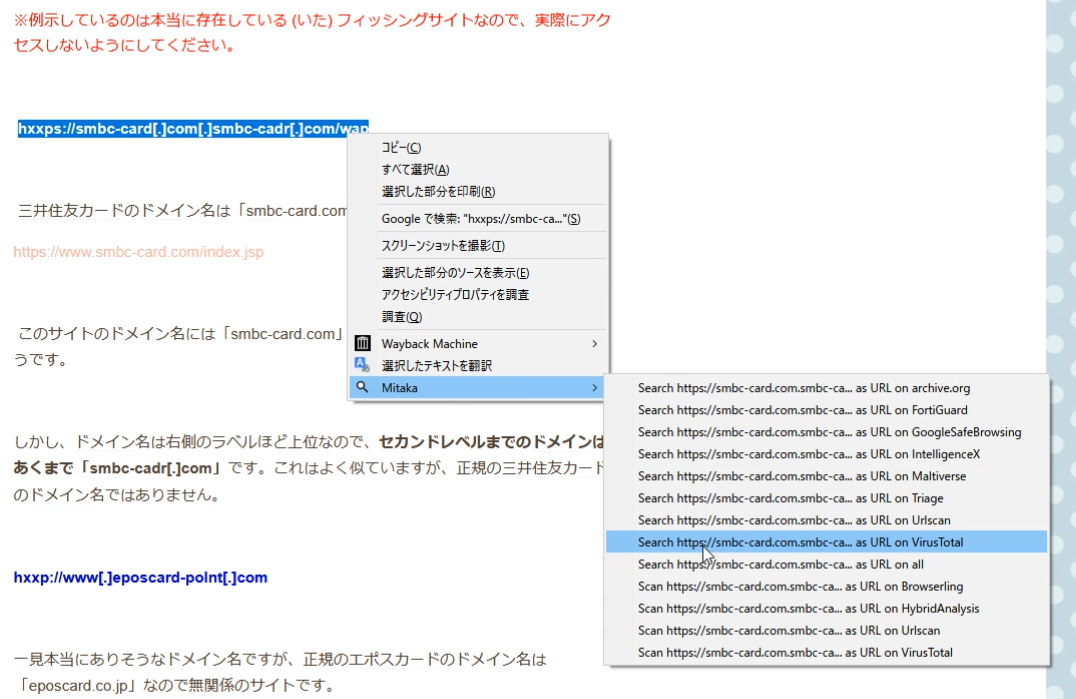Scan the URL on HybridAnalysis
Image resolution: width=1076 pixels, height=699 pixels.
click(826, 608)
